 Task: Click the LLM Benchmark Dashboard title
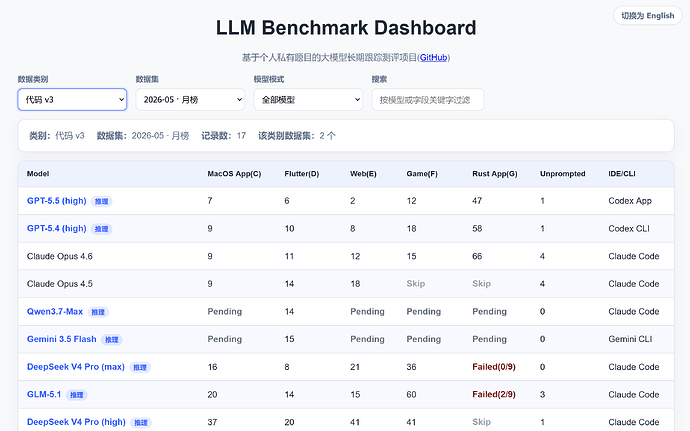pos(346,28)
